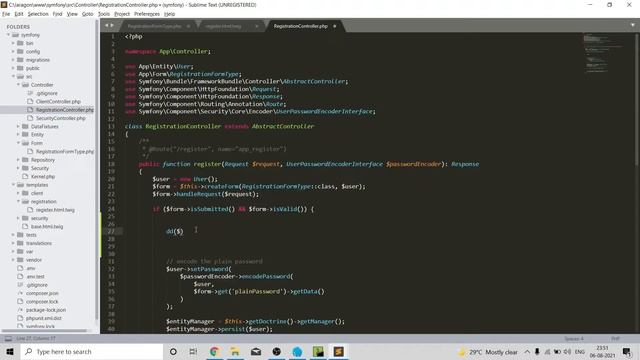The width and height of the screenshot is (640, 360).
Task: Collapse the Form folder
Action: click(18, 143)
